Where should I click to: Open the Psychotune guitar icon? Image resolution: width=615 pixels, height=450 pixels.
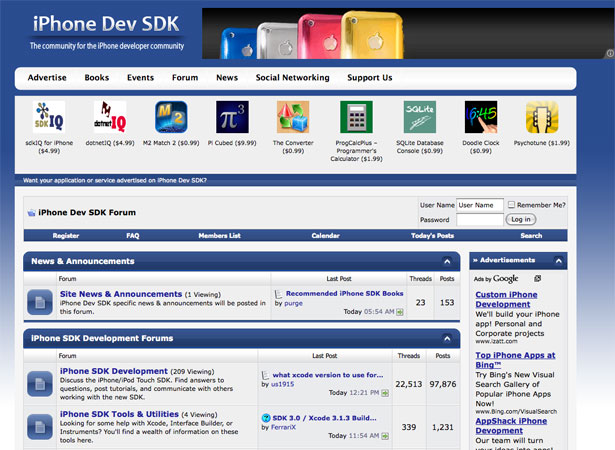point(542,117)
